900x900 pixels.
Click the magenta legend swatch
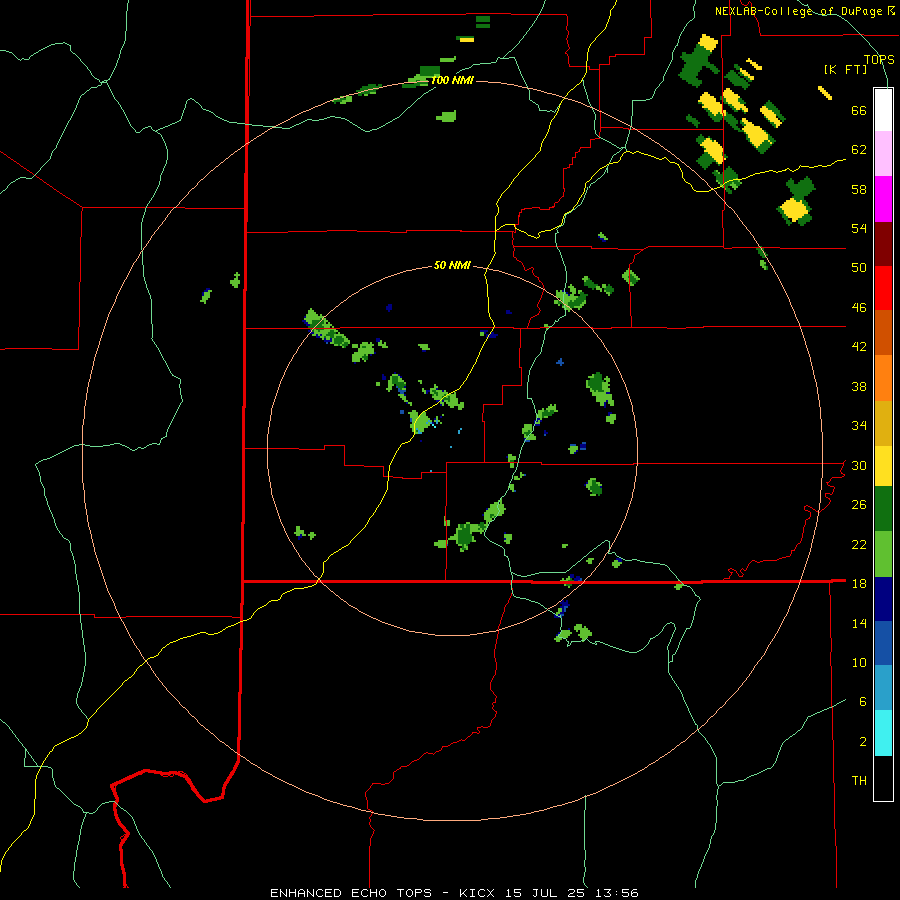click(x=883, y=199)
